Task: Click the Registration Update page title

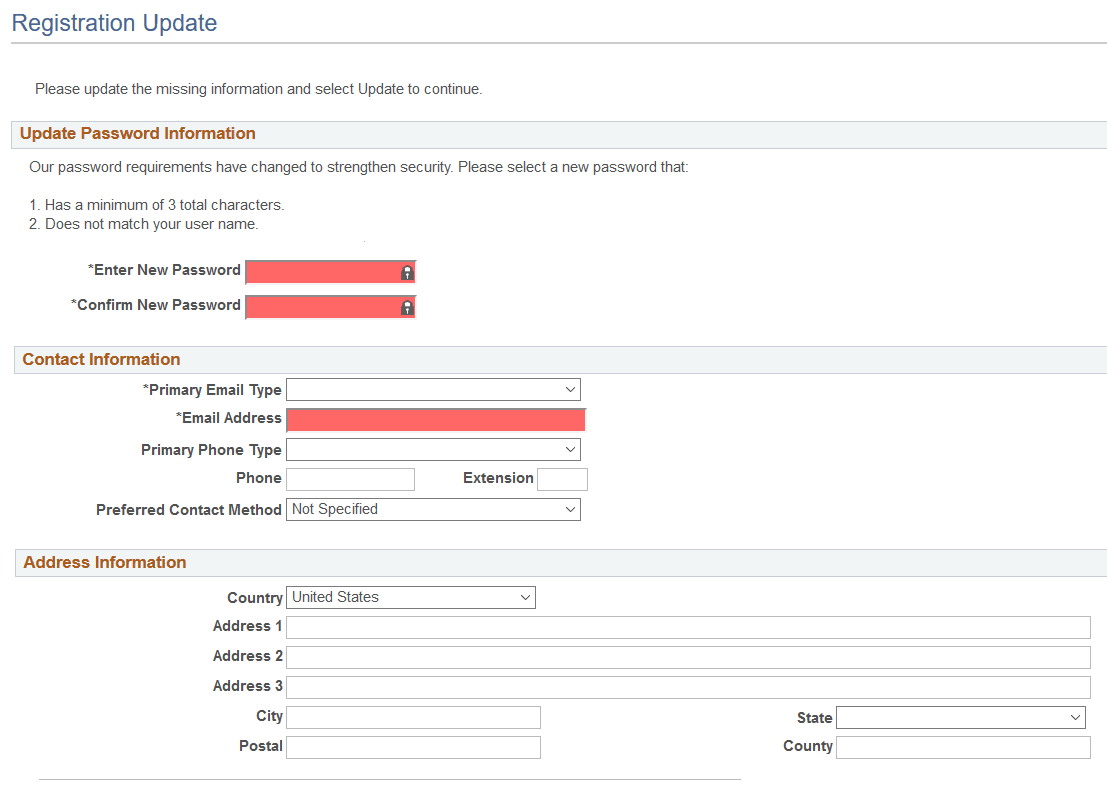Action: coord(114,22)
